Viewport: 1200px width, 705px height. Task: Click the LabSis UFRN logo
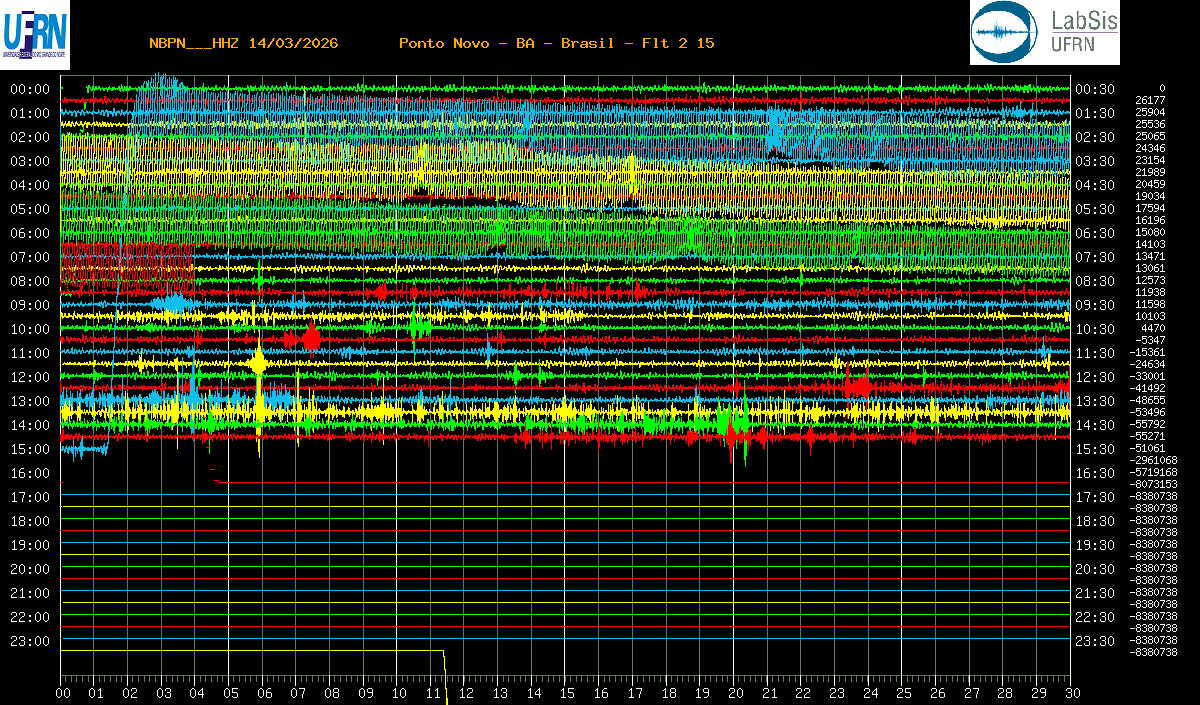[1045, 33]
